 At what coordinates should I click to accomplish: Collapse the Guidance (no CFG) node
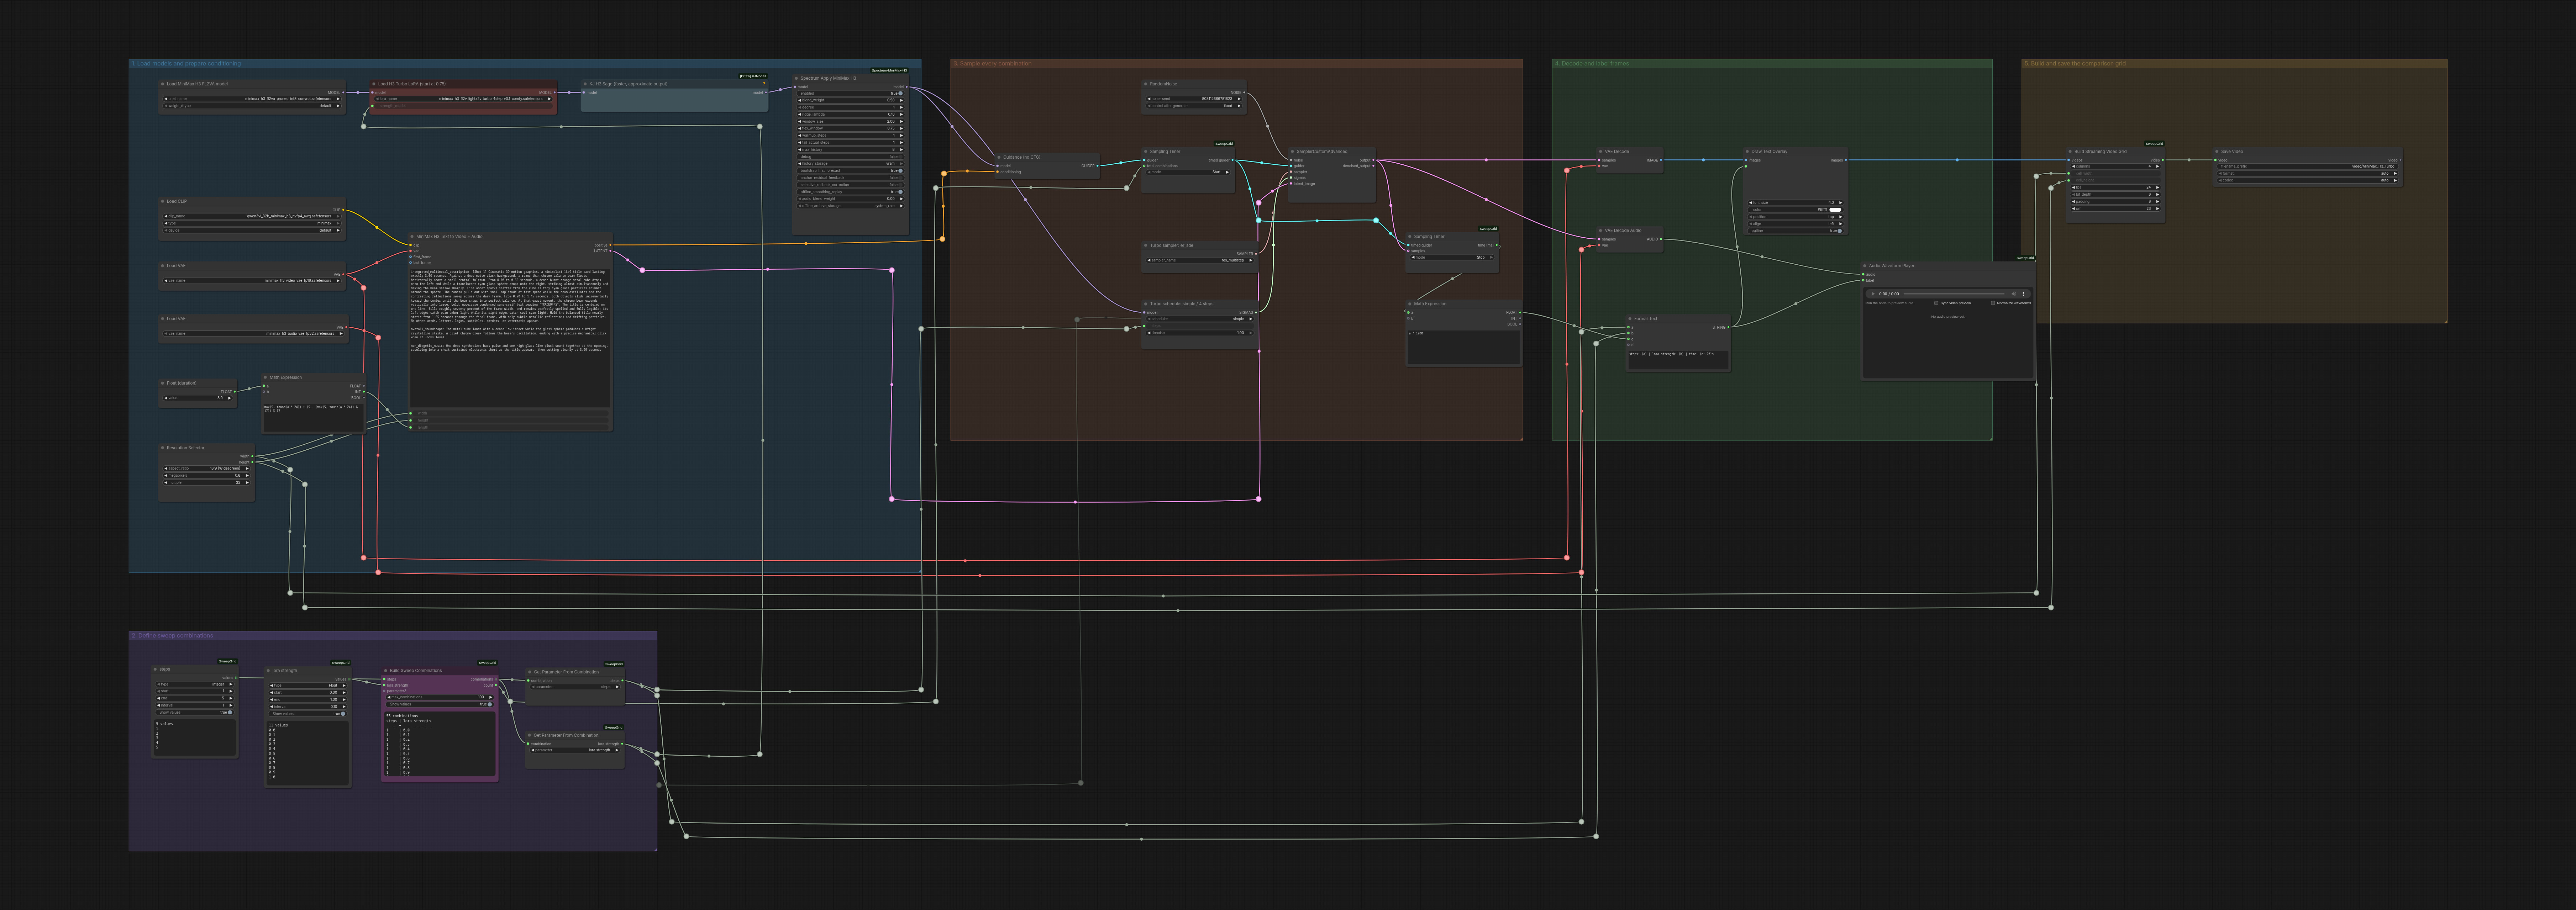point(999,157)
